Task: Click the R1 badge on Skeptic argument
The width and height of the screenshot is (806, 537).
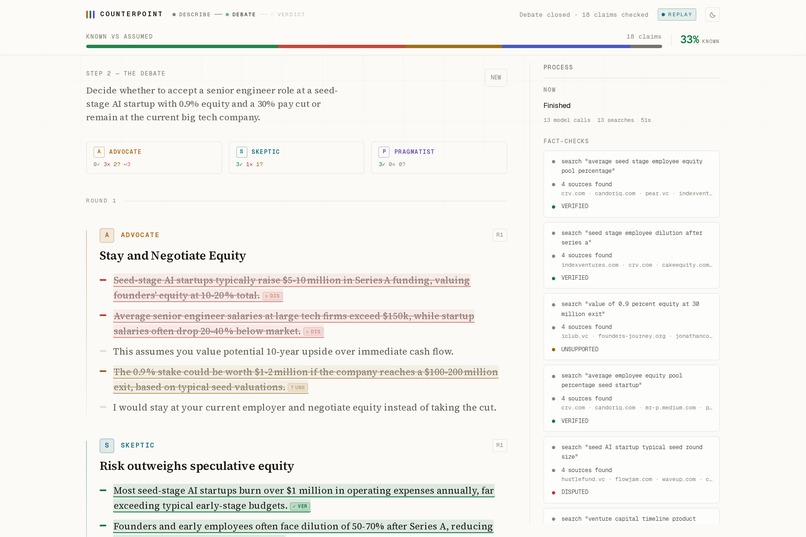Action: click(499, 445)
